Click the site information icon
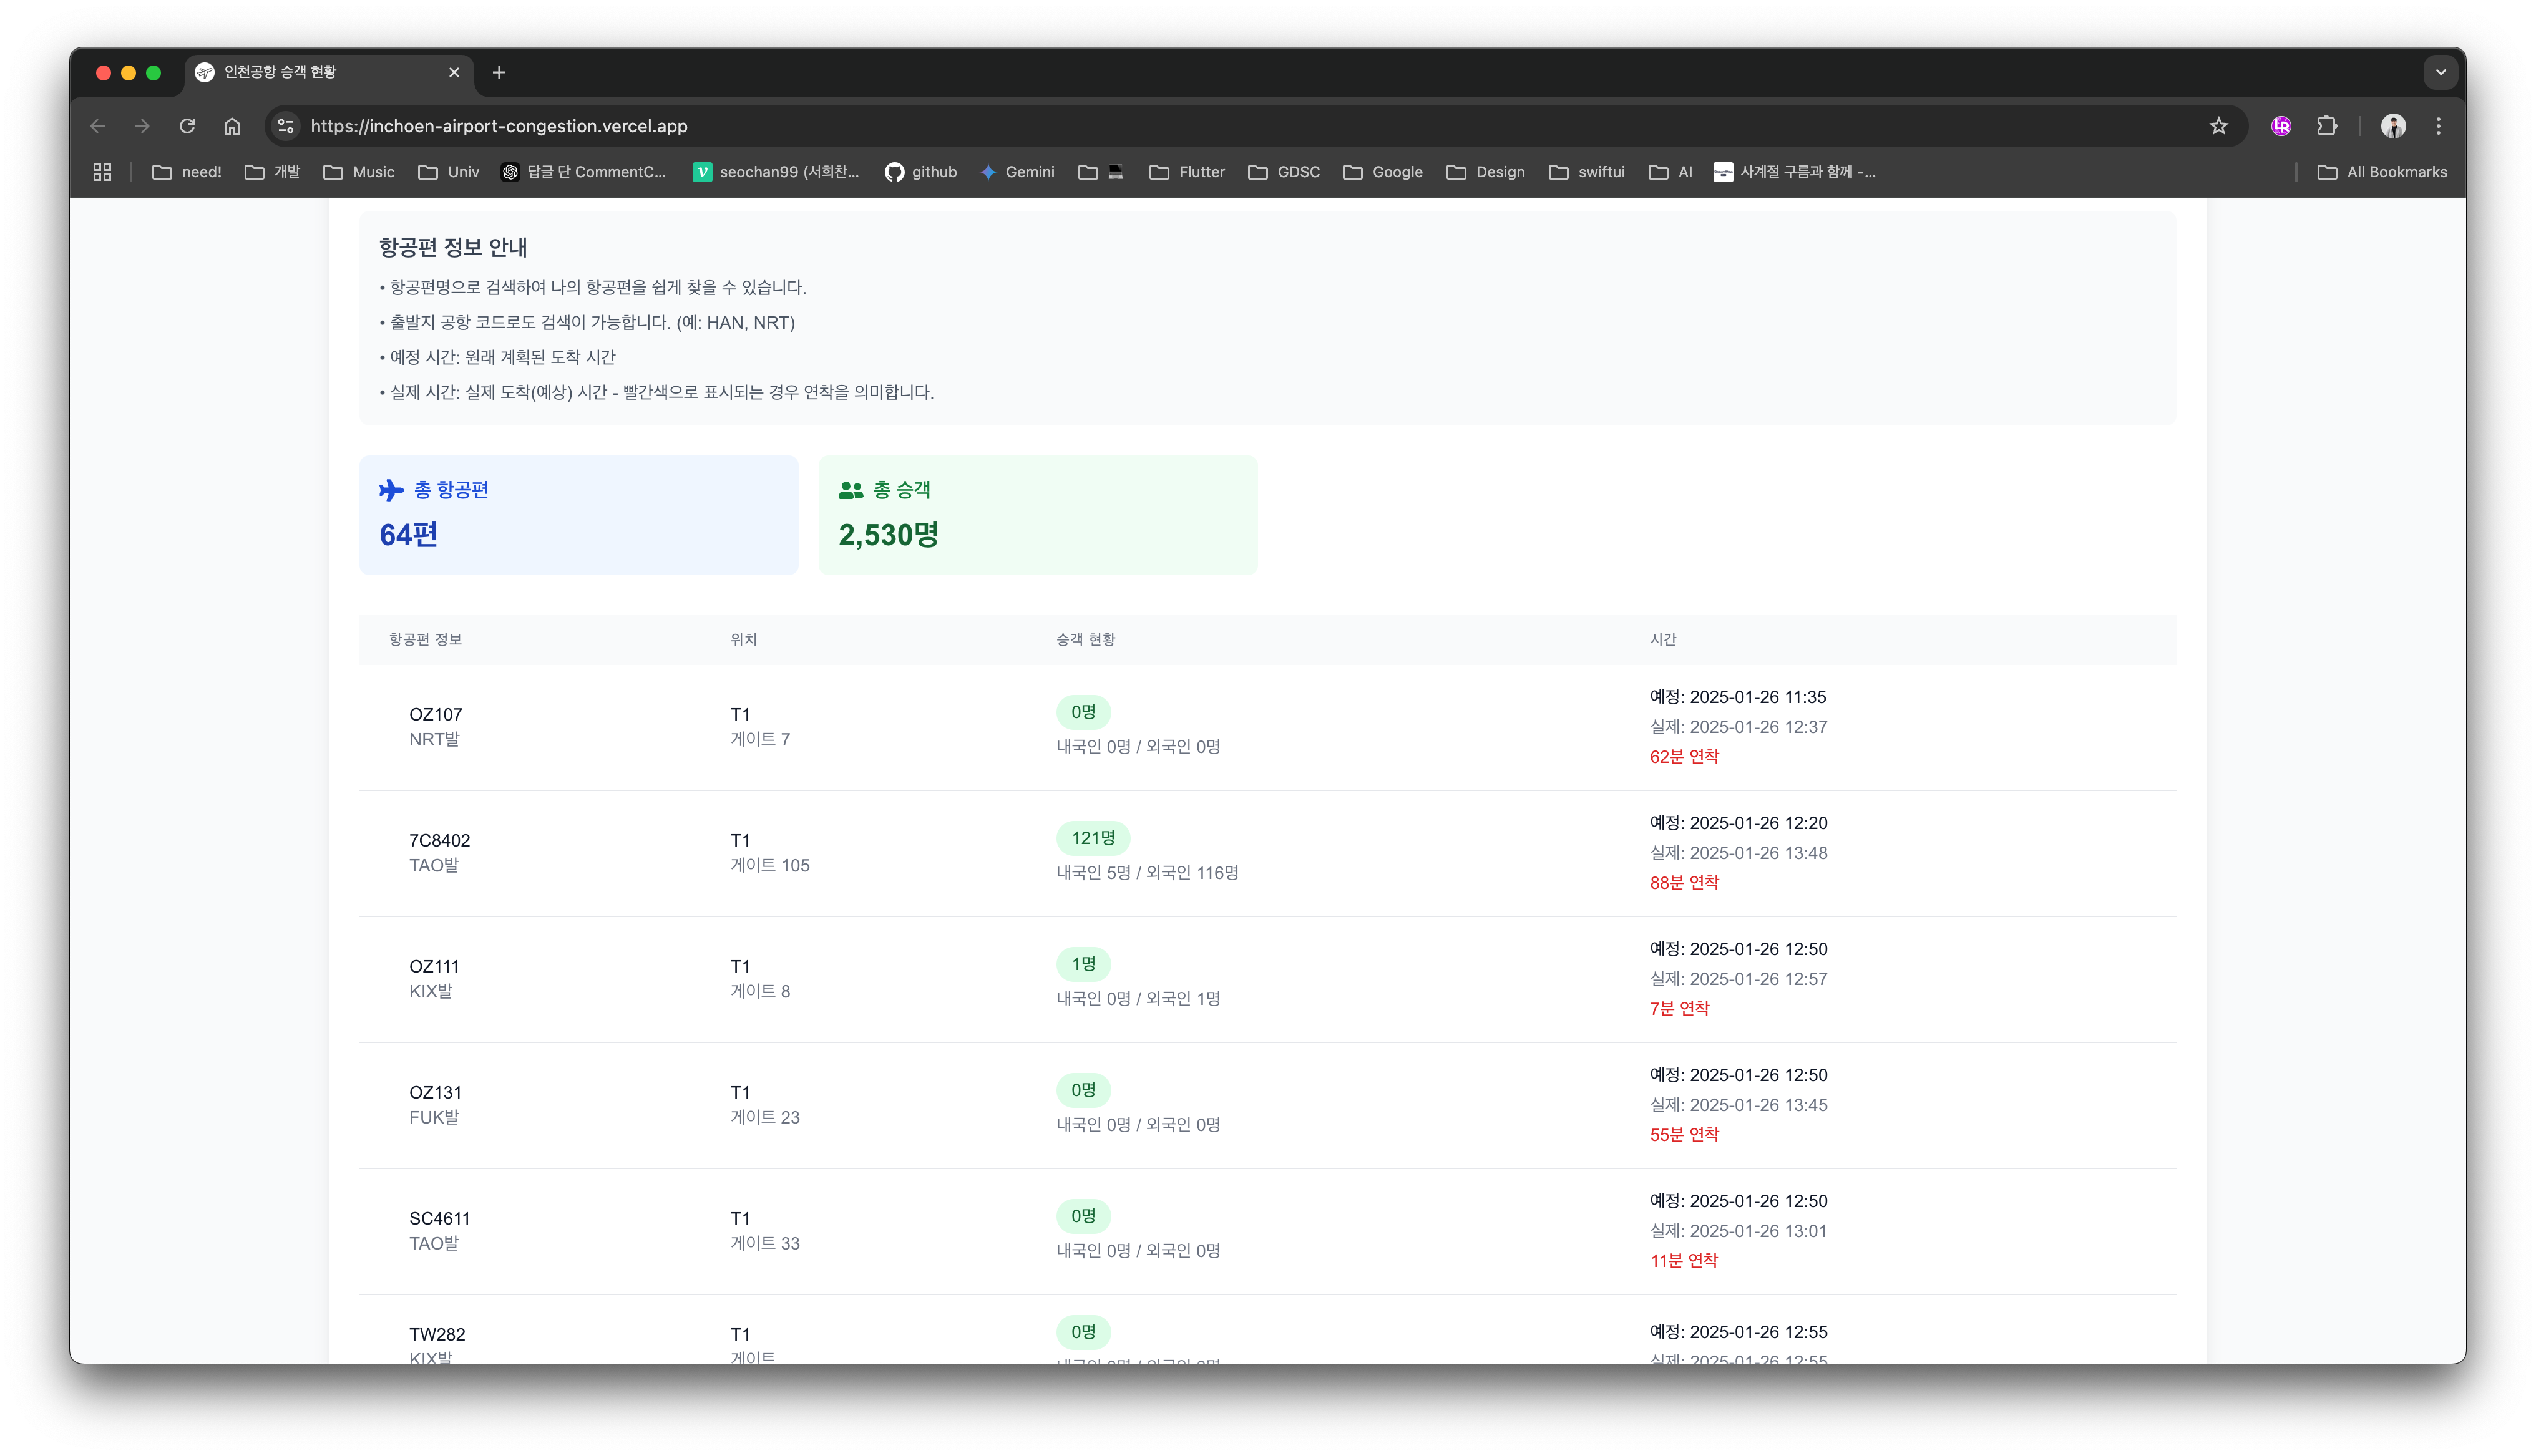The image size is (2536, 1456). [x=286, y=126]
